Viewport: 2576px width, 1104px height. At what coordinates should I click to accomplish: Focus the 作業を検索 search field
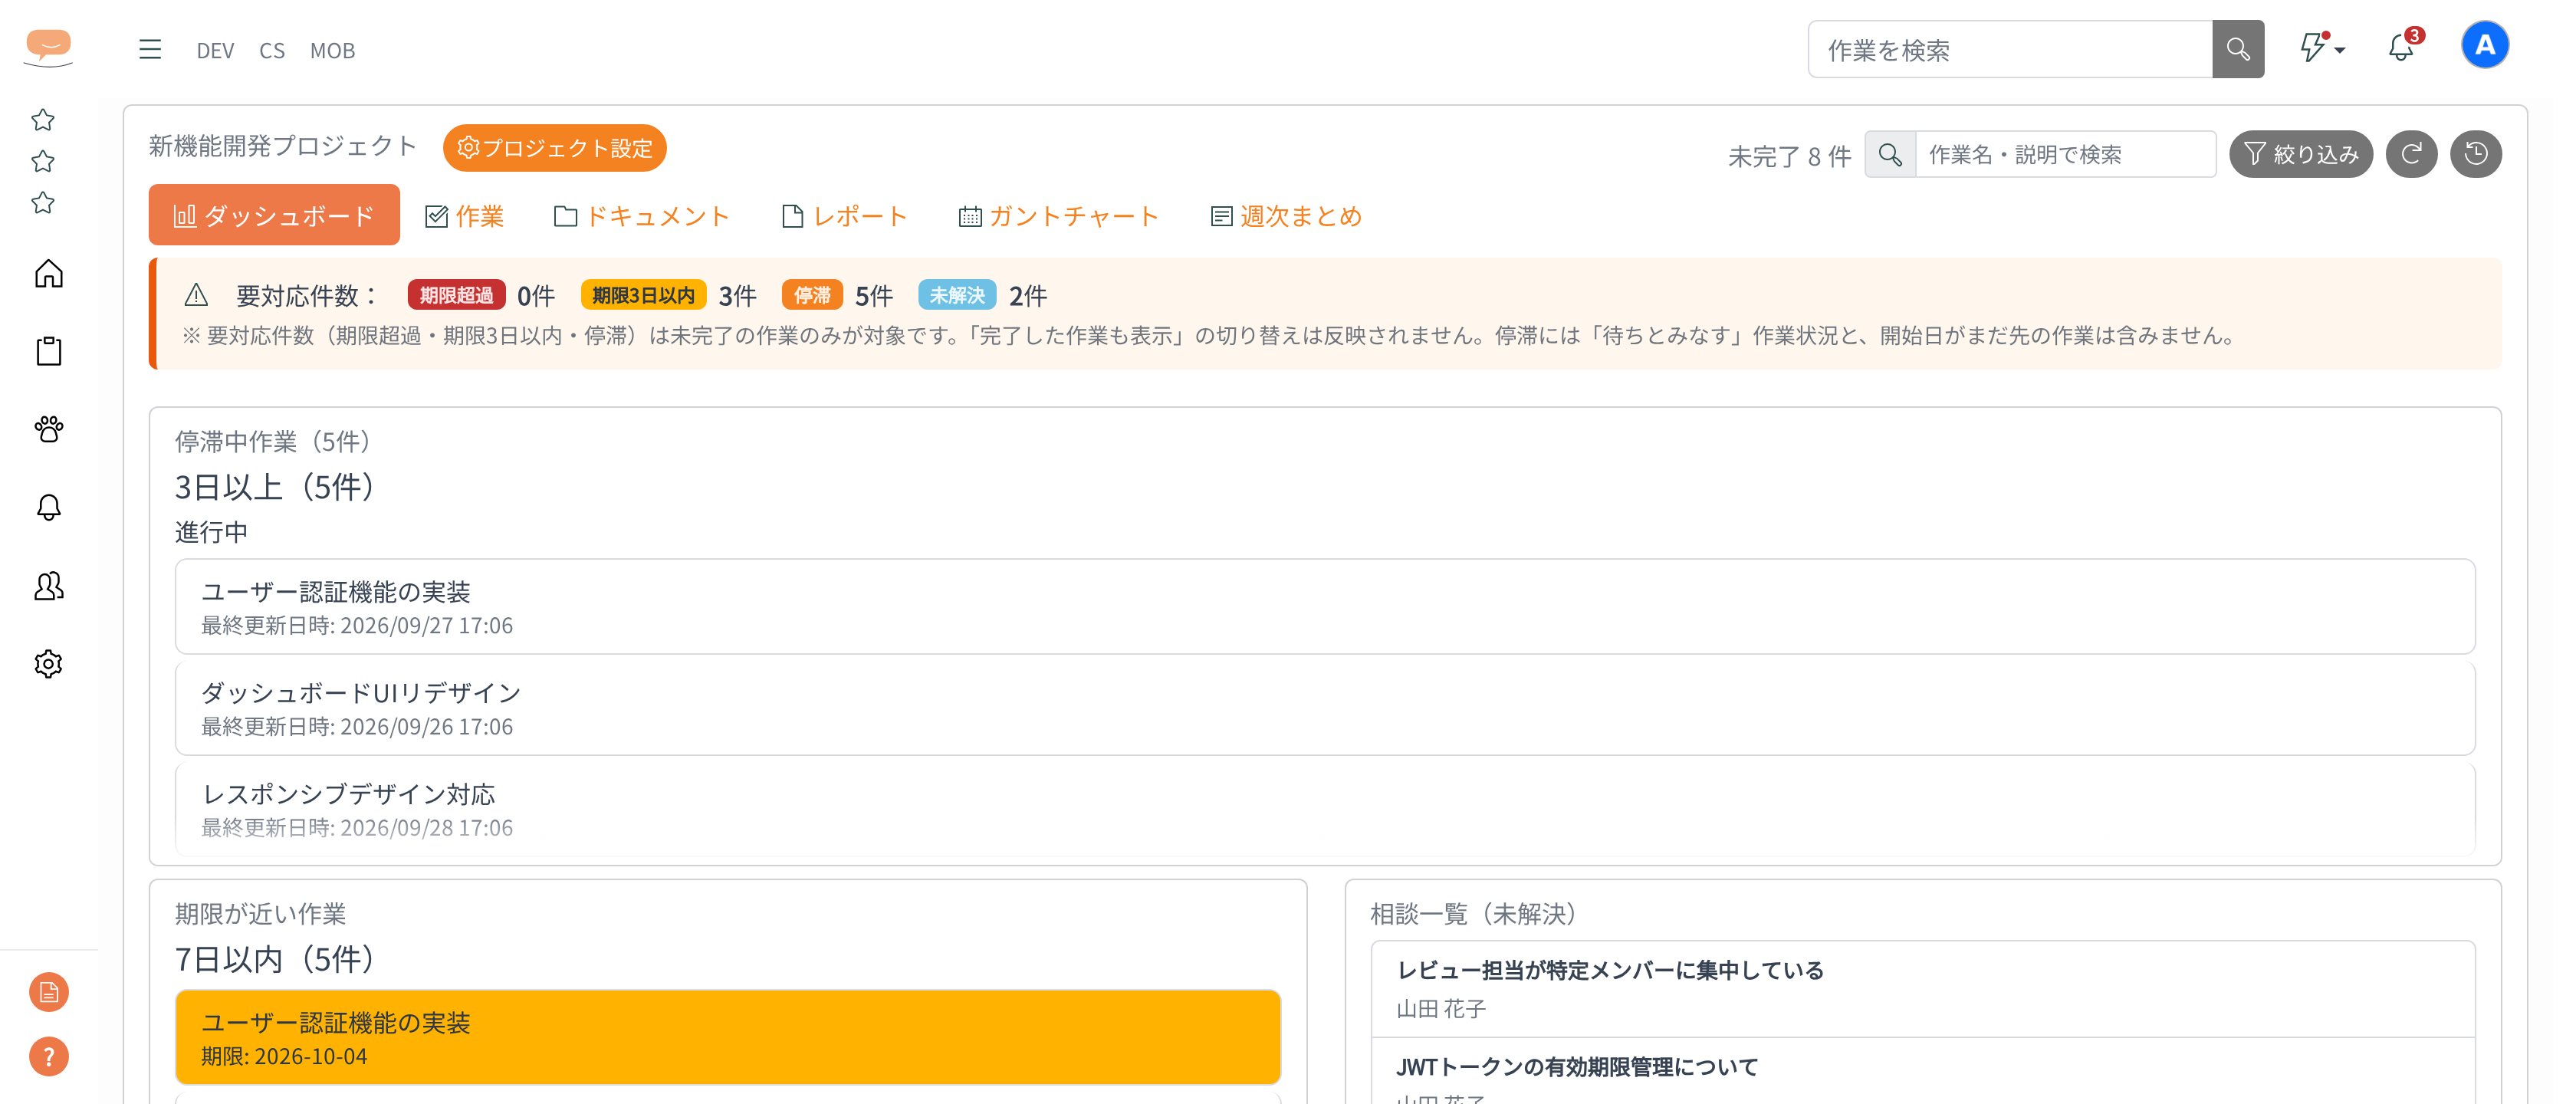coord(2010,49)
